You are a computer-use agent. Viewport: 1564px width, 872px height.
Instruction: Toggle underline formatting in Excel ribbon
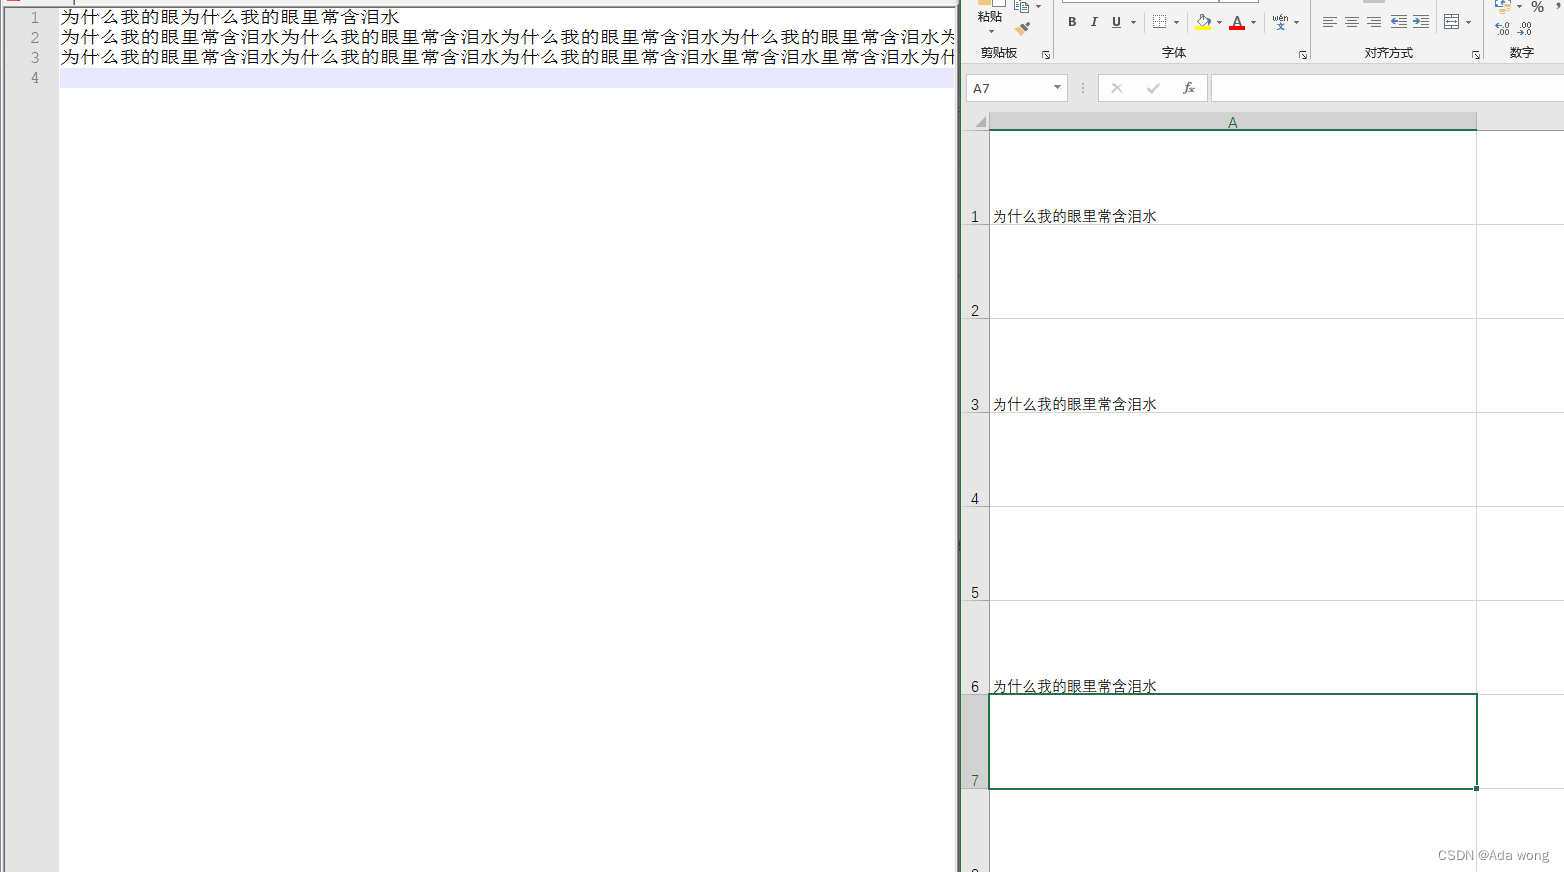(1116, 22)
